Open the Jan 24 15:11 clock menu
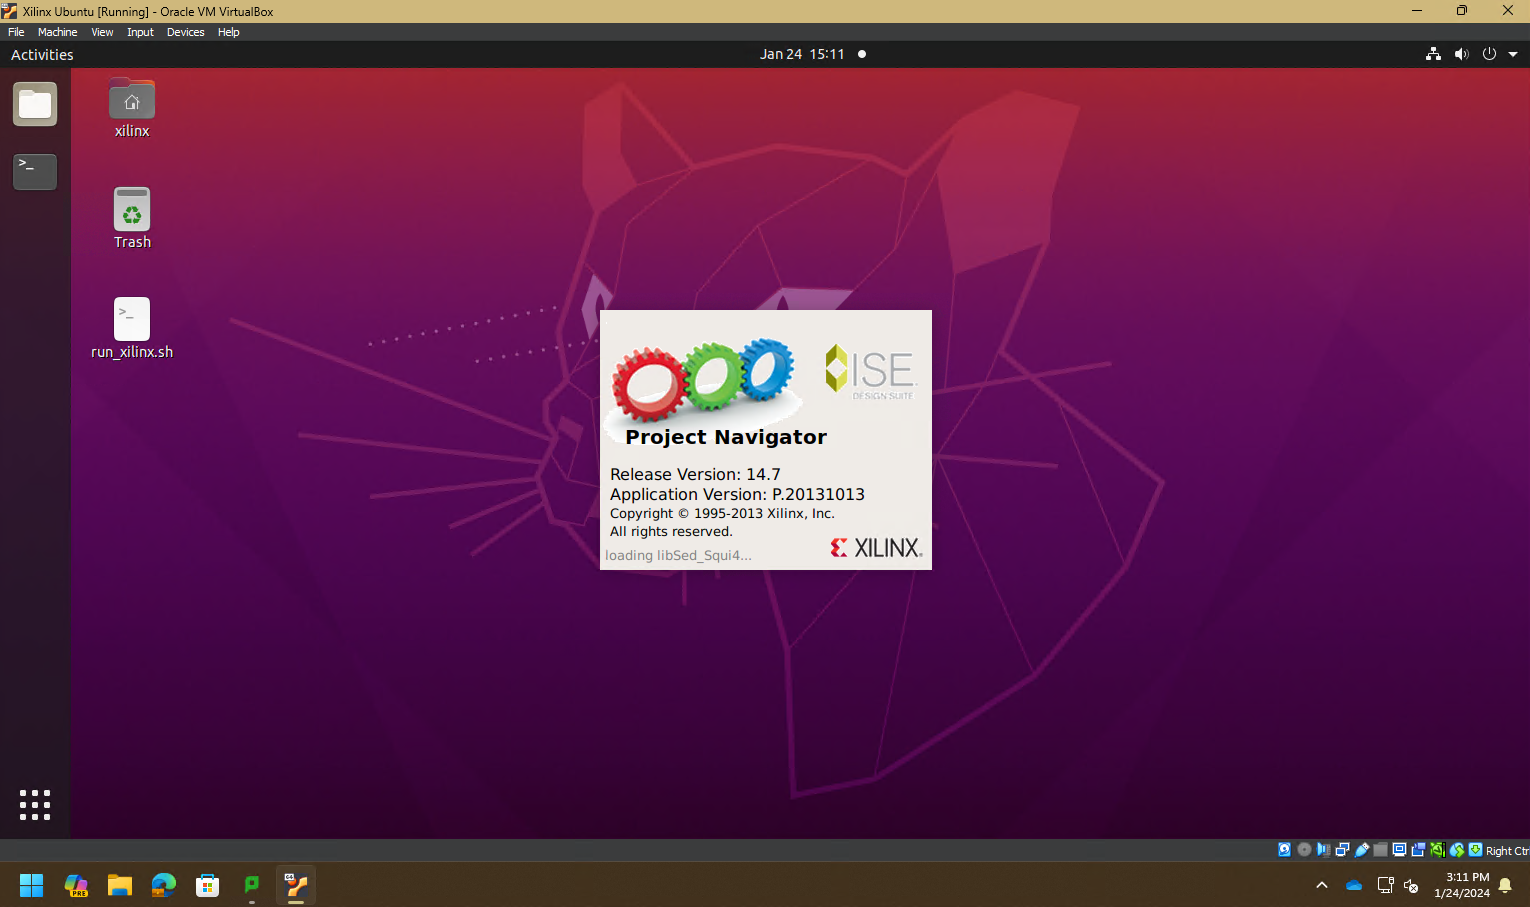Screen dimensions: 1530x907 [802, 54]
